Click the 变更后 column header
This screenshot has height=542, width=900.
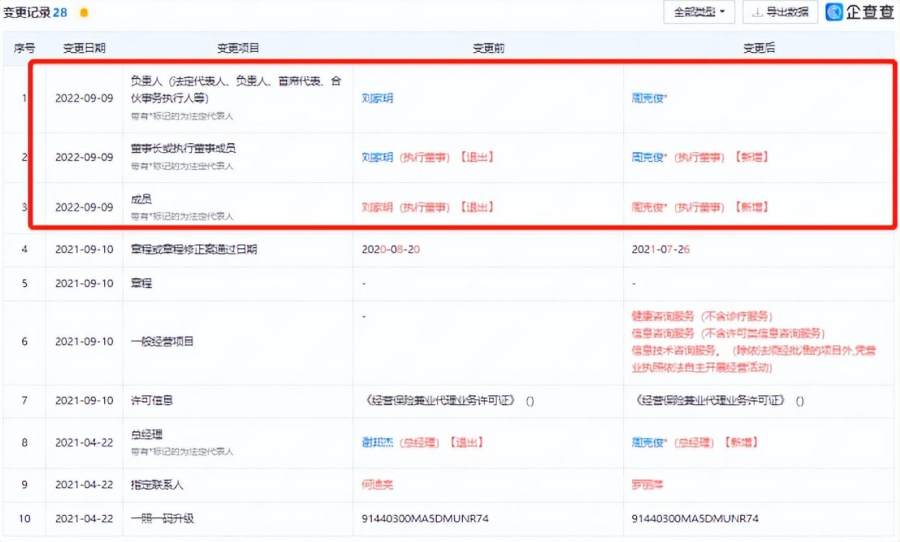[759, 48]
